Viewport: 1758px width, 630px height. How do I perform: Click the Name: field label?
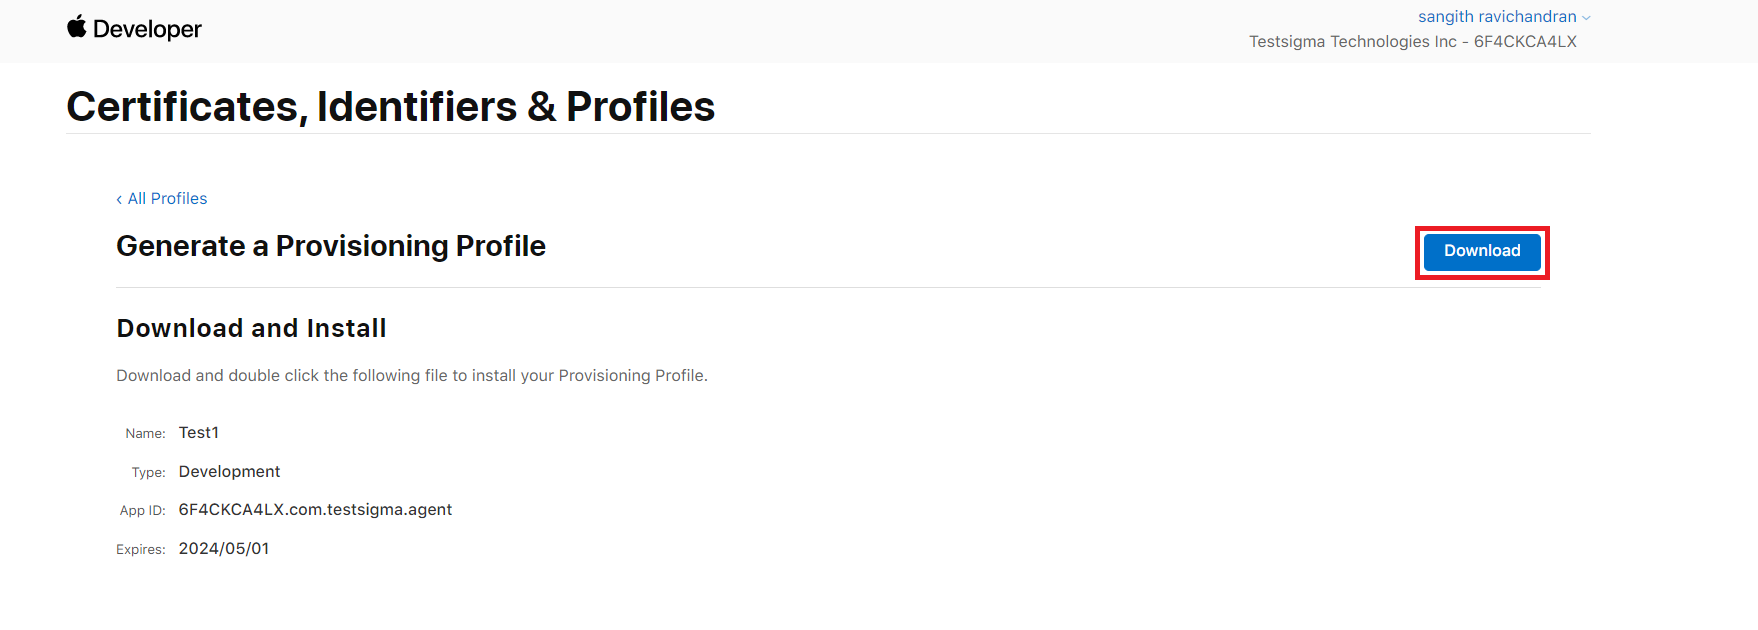point(145,433)
